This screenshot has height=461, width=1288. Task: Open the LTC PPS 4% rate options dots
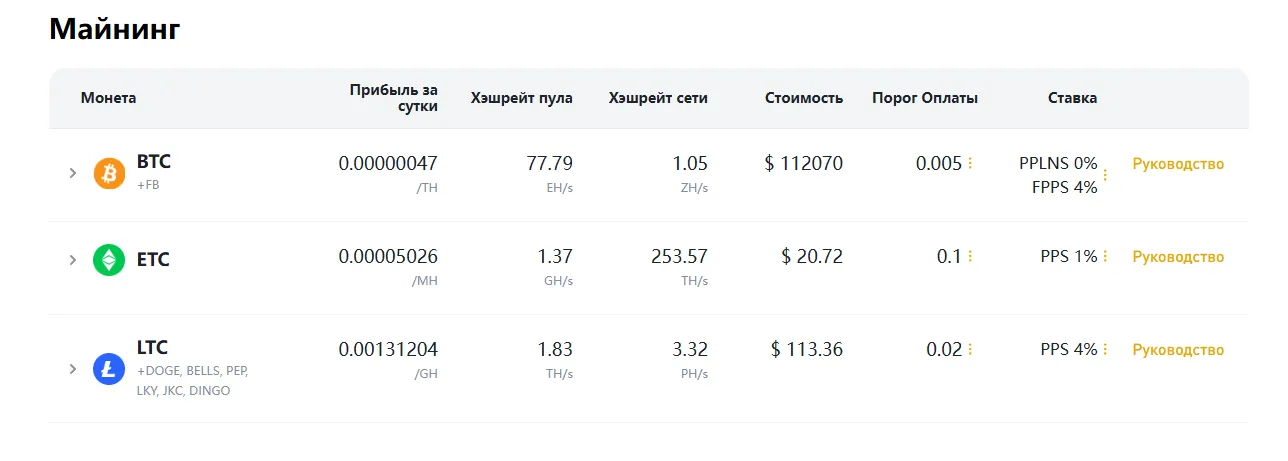[1105, 350]
